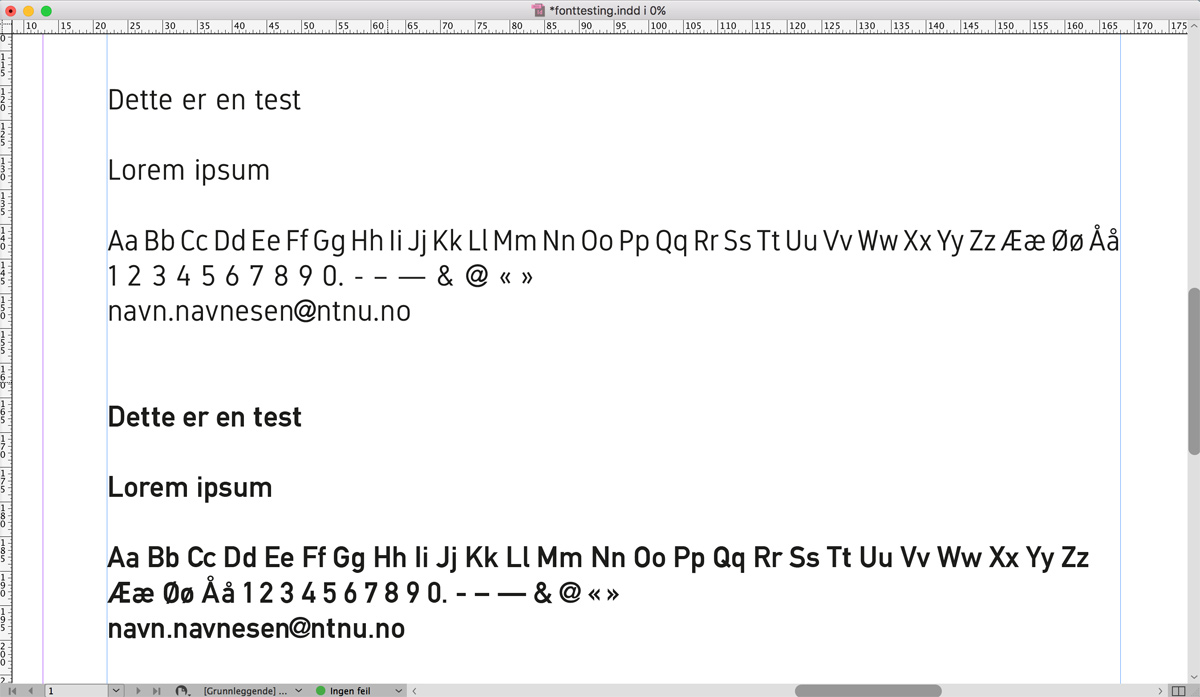Click the green preflight status indicator

pos(321,691)
